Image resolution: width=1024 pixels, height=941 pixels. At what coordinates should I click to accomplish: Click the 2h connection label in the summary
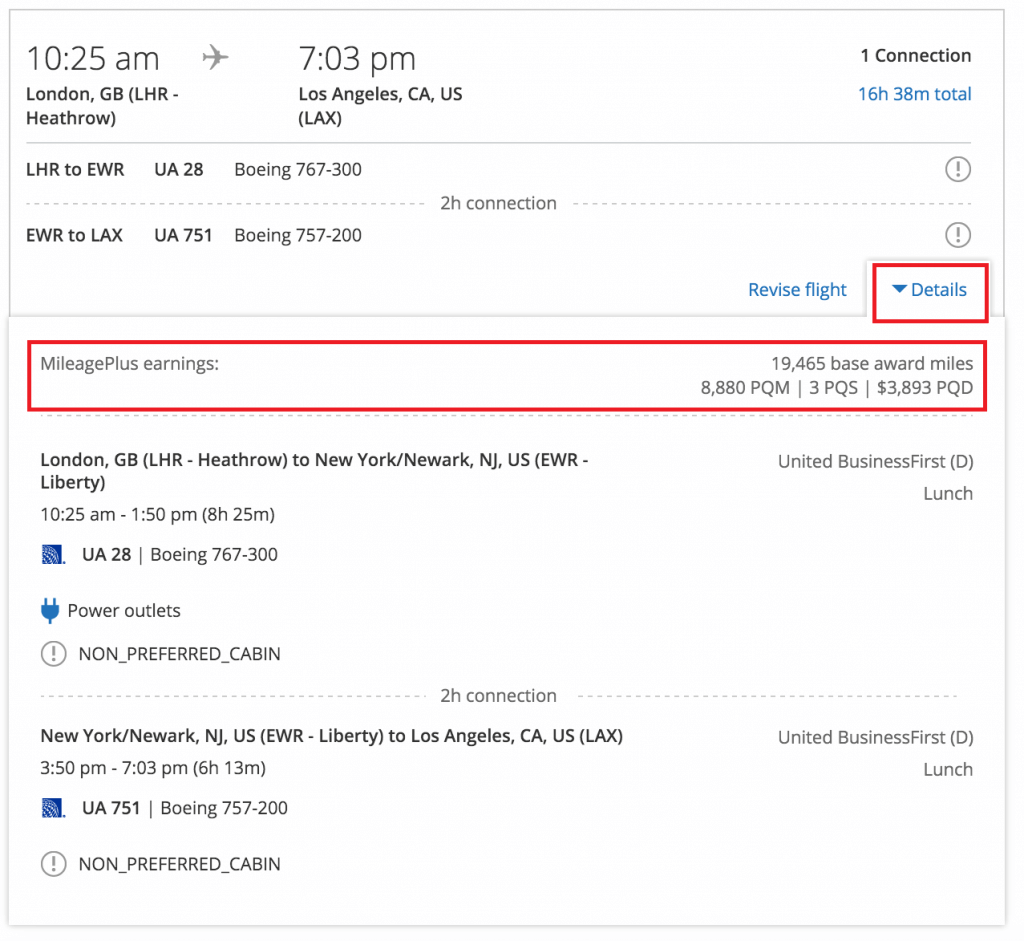click(498, 203)
